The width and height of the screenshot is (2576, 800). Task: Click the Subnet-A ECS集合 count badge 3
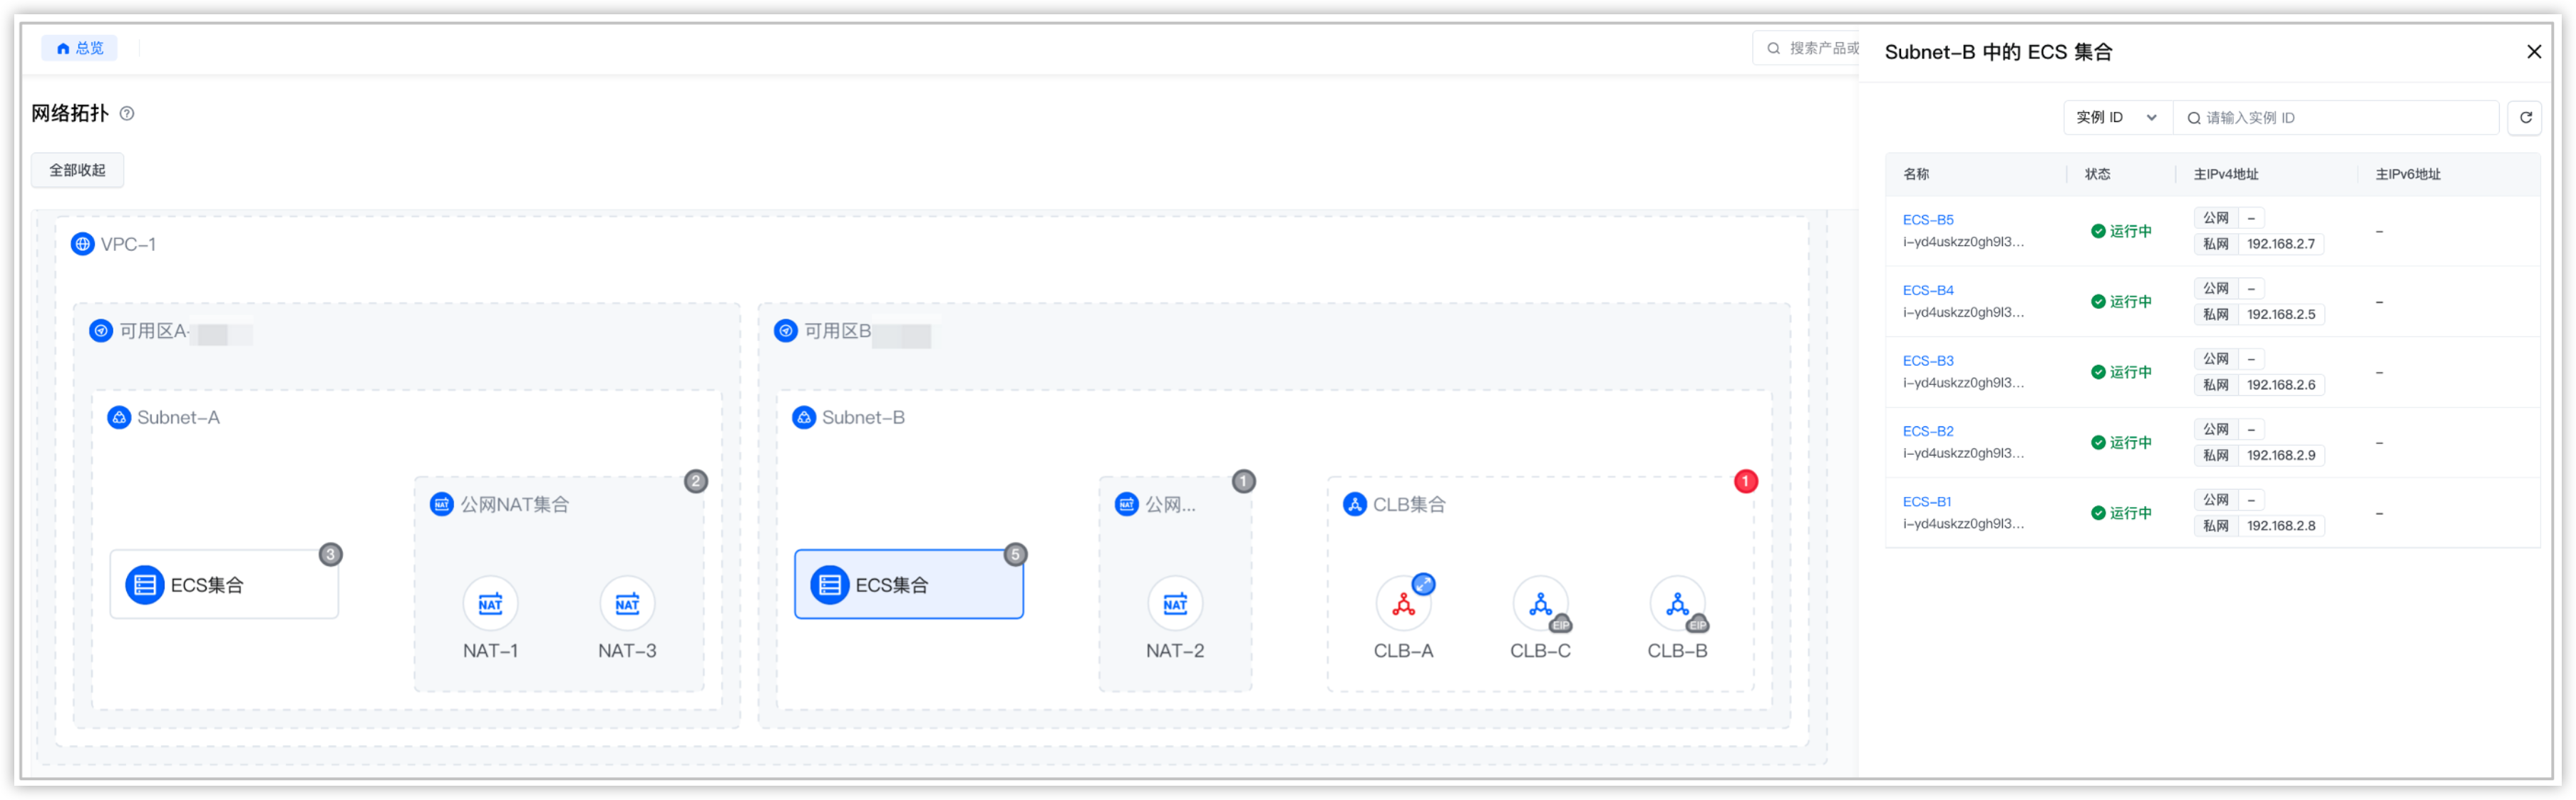pyautogui.click(x=330, y=554)
